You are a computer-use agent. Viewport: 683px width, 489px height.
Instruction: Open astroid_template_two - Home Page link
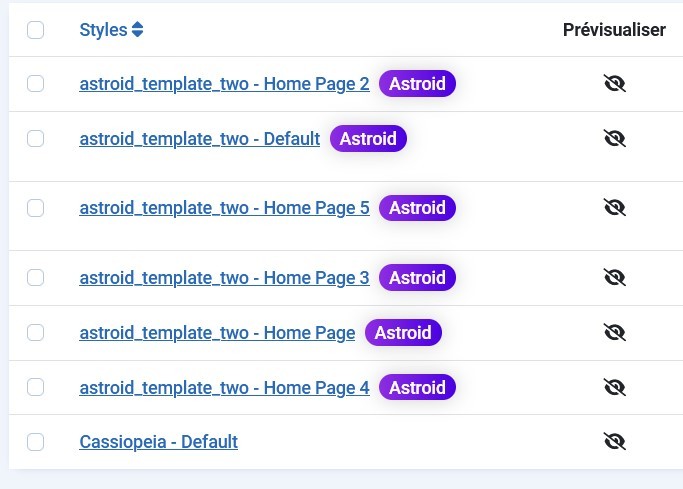[217, 333]
